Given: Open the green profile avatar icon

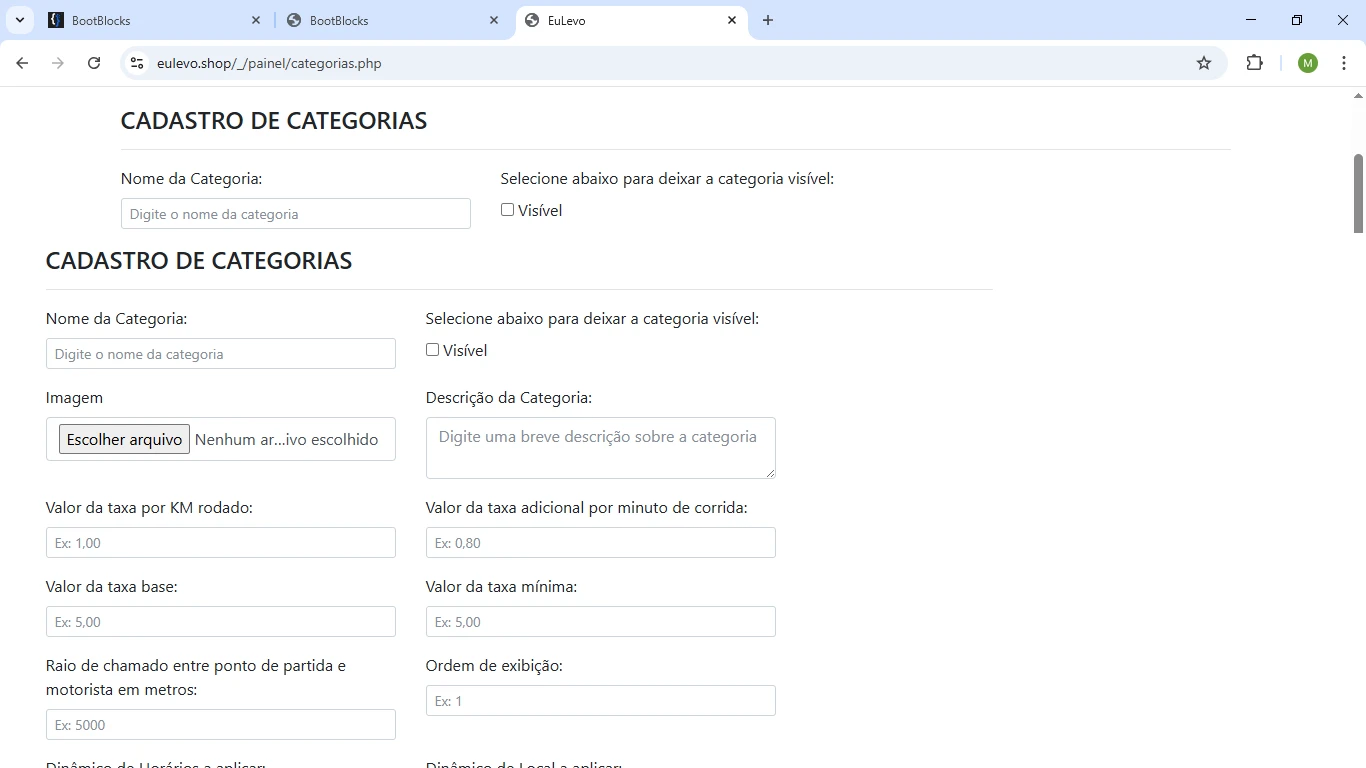Looking at the screenshot, I should [x=1307, y=63].
